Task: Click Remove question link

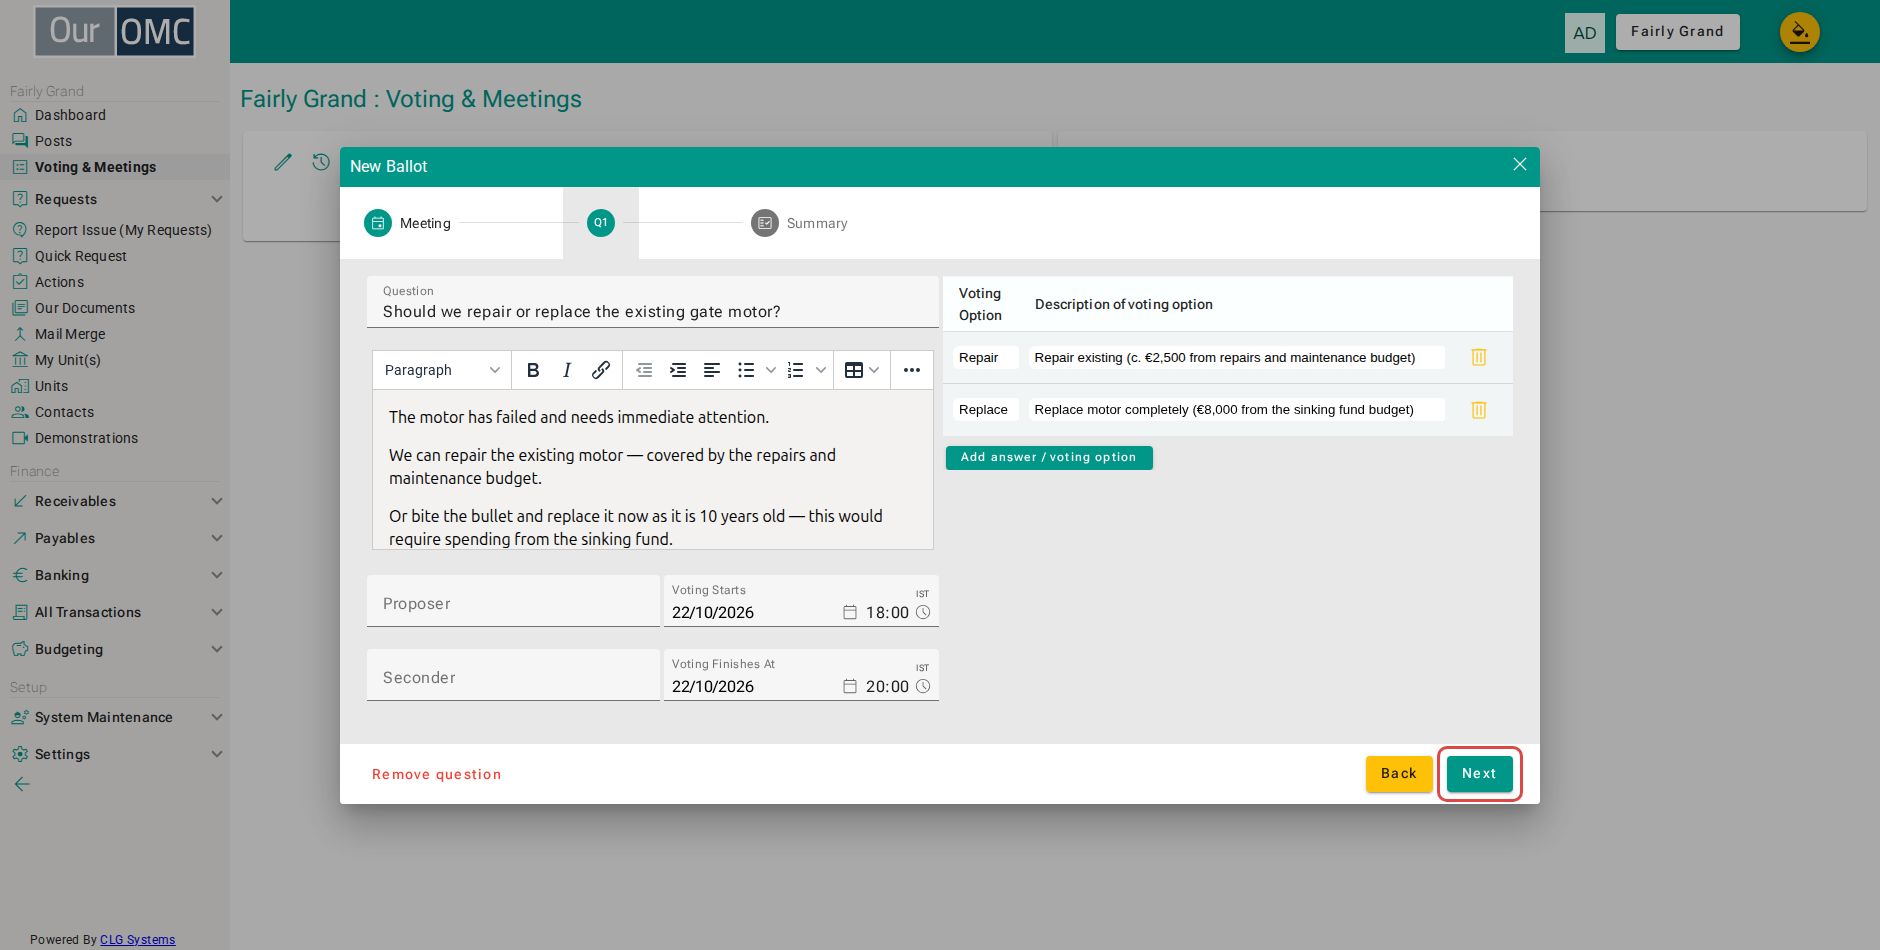Action: click(x=437, y=774)
